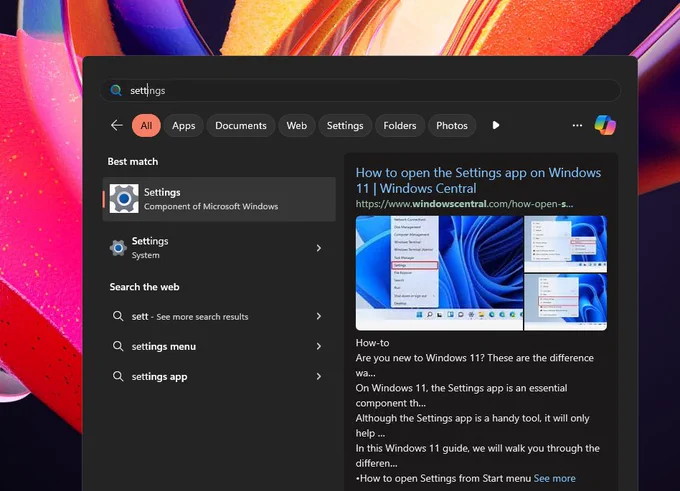Go back with the left arrow icon
This screenshot has height=491, width=680.
pyautogui.click(x=117, y=125)
